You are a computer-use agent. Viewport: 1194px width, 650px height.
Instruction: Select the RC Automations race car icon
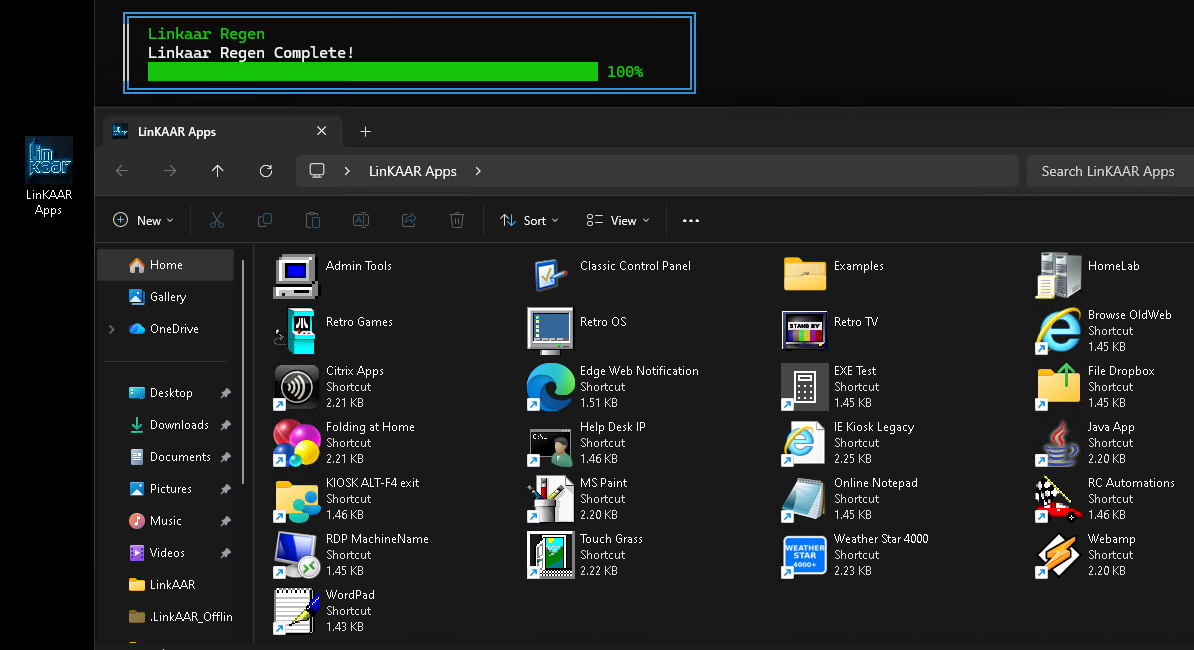[1058, 499]
